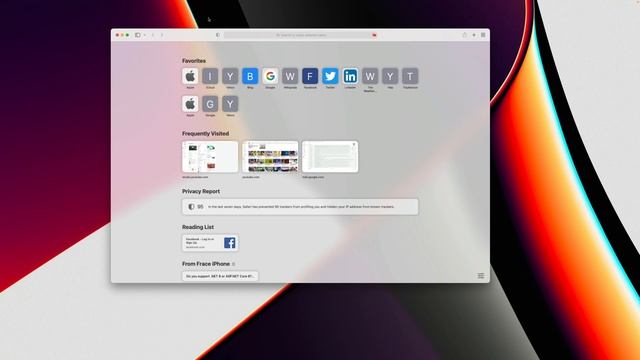Open The Weather Channel favorite
640x360 pixels.
[370, 76]
